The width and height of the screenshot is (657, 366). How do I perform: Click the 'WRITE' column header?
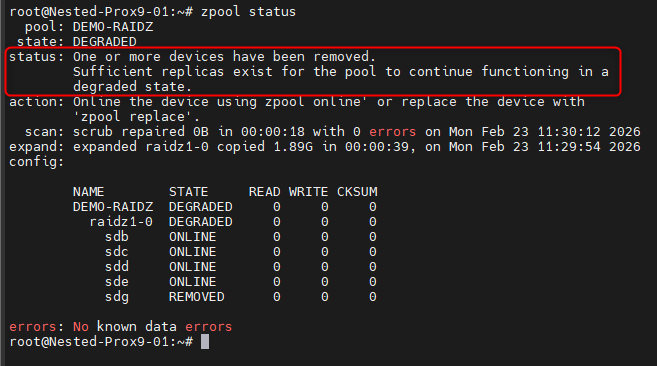[308, 192]
